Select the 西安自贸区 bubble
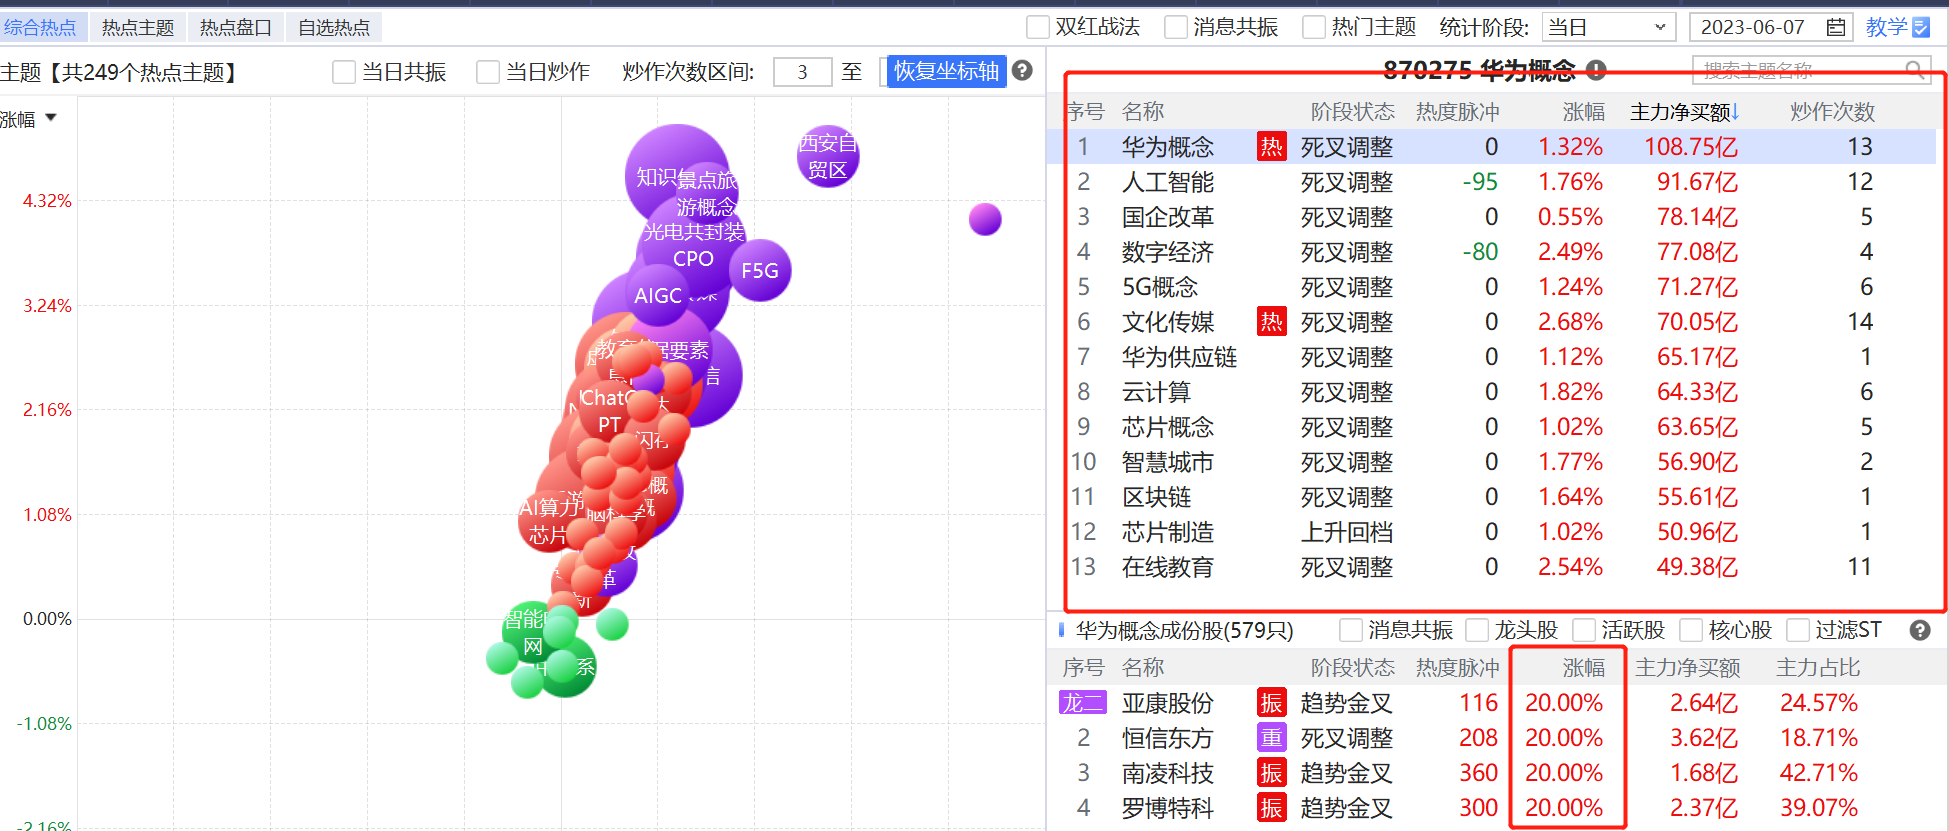Image resolution: width=1949 pixels, height=831 pixels. pos(828,156)
